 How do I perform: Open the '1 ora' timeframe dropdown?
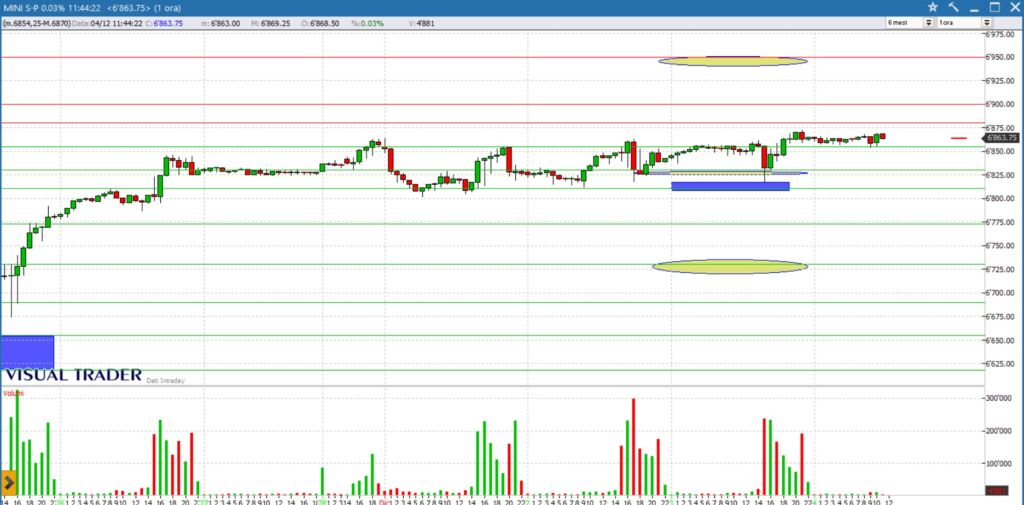click(987, 22)
